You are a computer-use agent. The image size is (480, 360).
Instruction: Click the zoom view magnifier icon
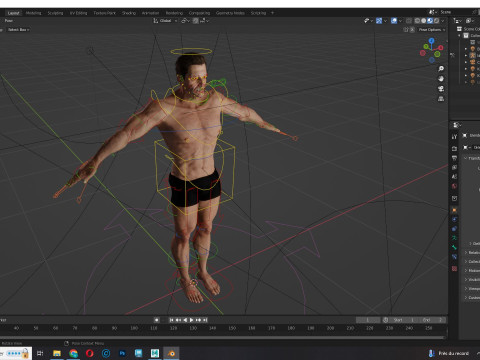pyautogui.click(x=441, y=69)
